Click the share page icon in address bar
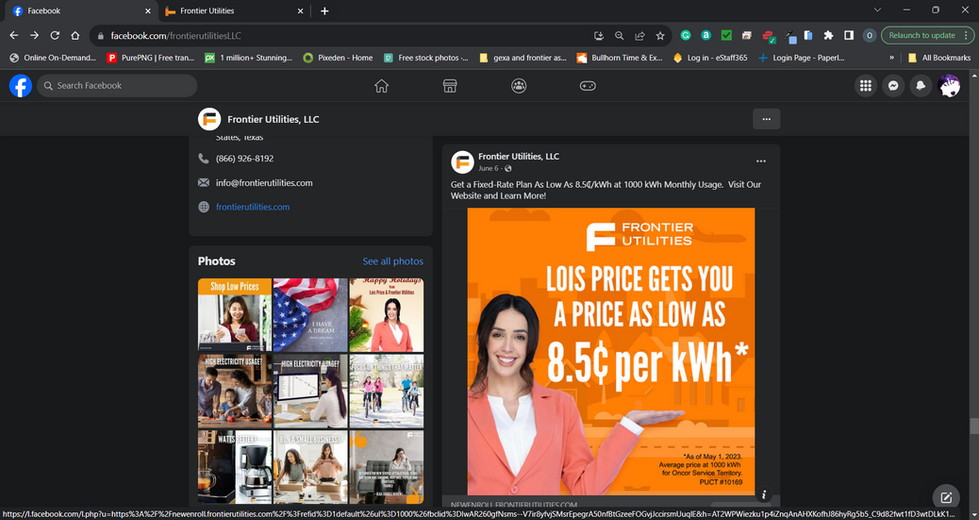This screenshot has height=520, width=979. 639,36
